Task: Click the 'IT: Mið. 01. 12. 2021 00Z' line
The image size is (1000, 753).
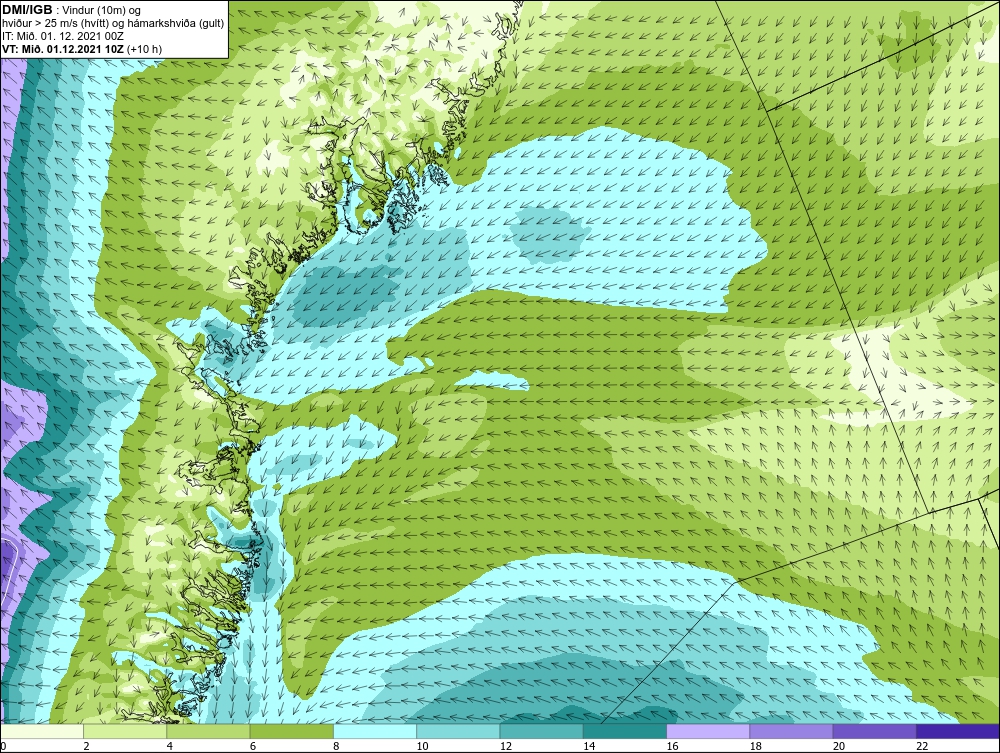Action: pyautogui.click(x=63, y=36)
